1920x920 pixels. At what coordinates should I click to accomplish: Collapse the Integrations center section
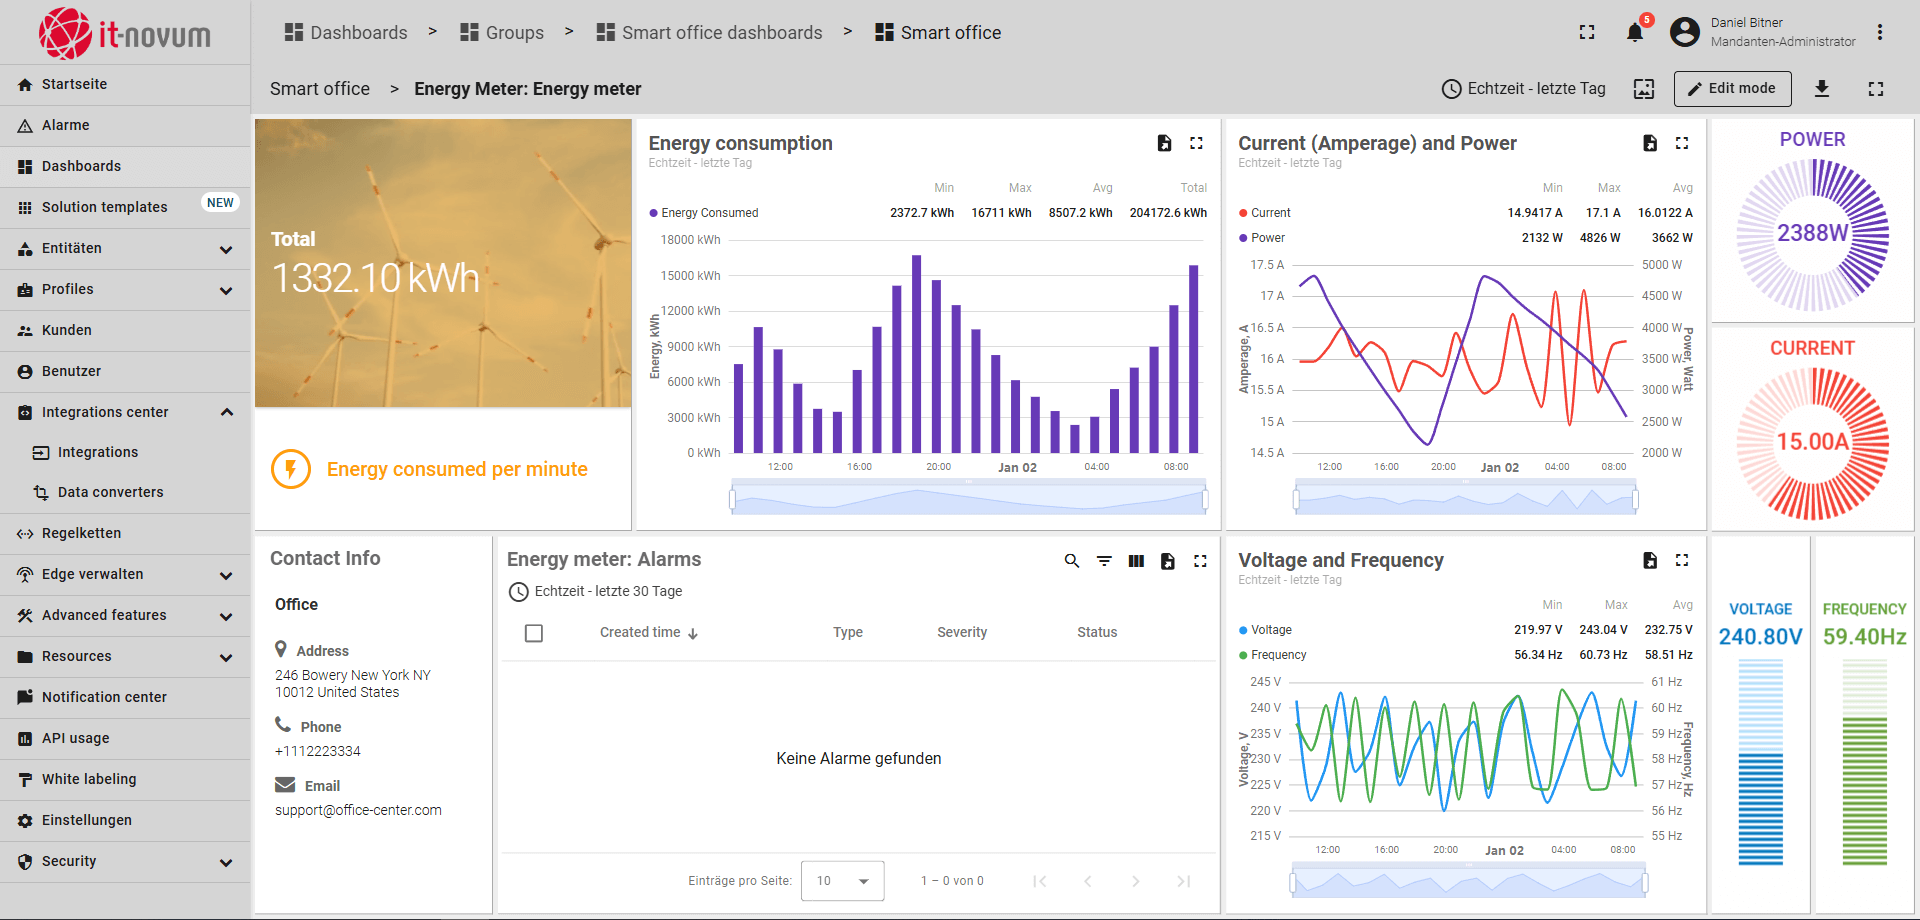click(226, 412)
